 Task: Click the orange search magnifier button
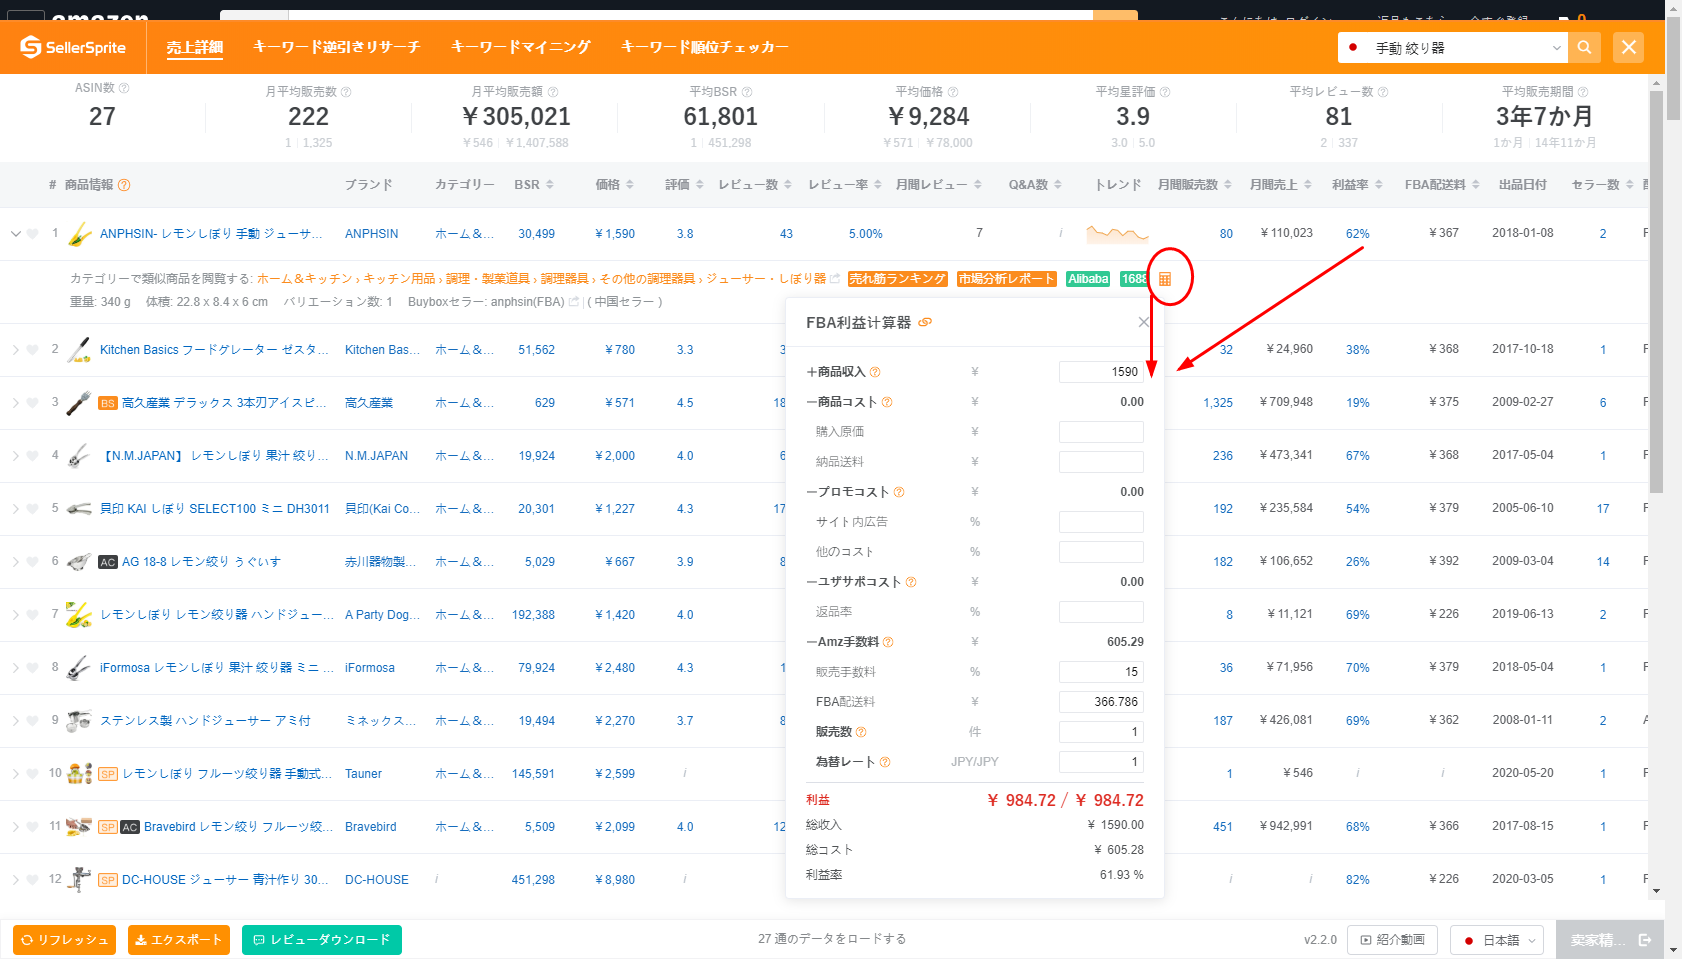click(1584, 47)
